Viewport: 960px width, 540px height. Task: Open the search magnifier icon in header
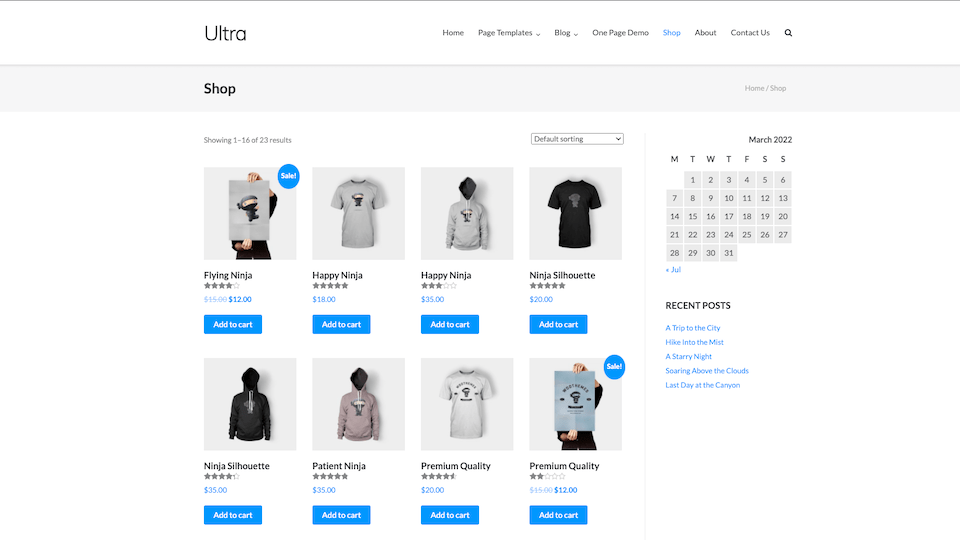tap(788, 33)
